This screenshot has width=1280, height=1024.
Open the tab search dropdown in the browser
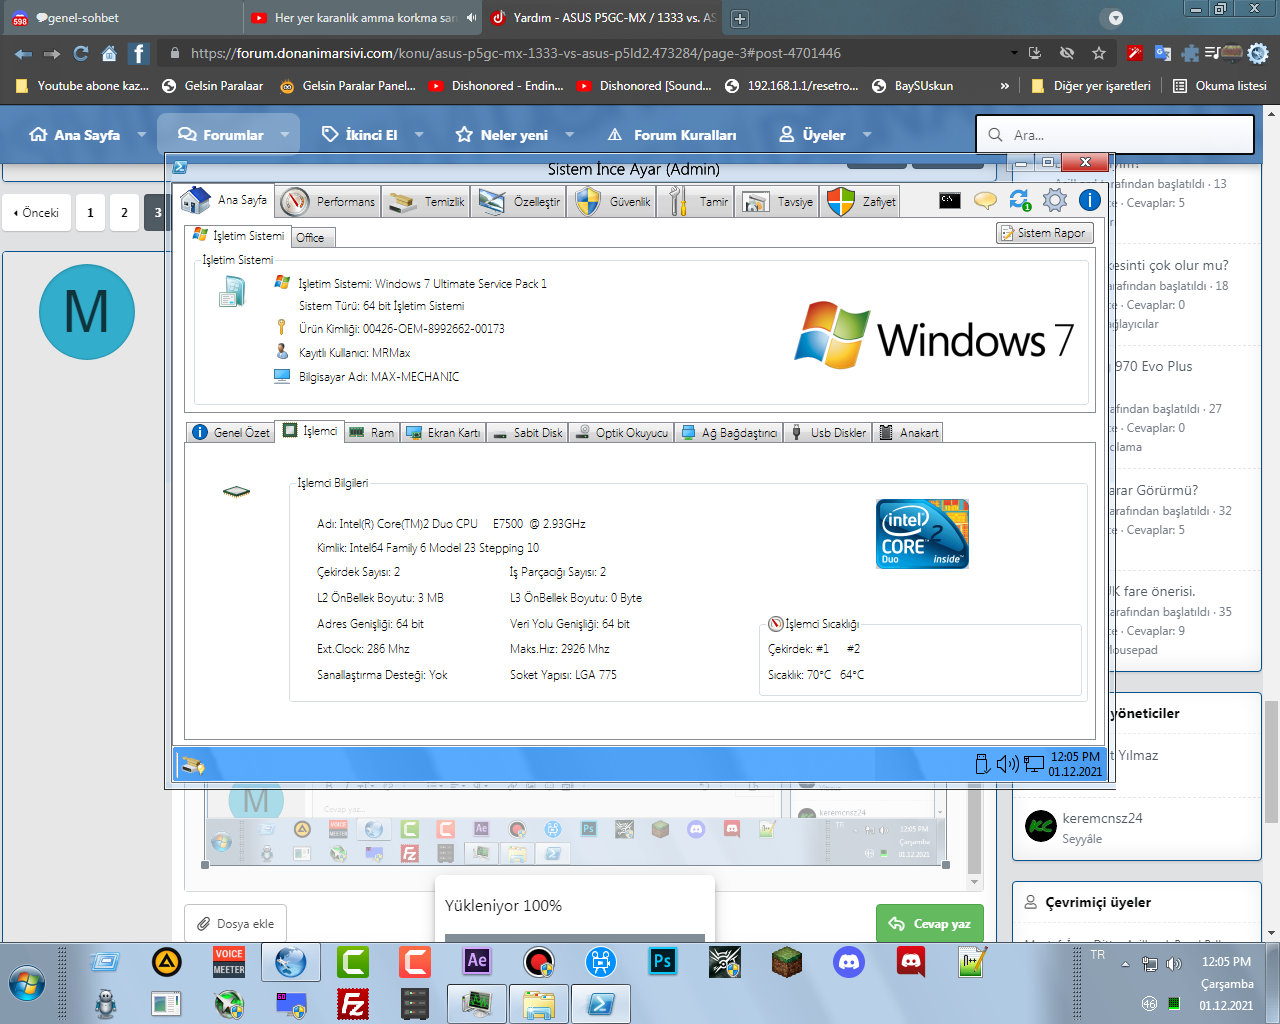click(1116, 18)
